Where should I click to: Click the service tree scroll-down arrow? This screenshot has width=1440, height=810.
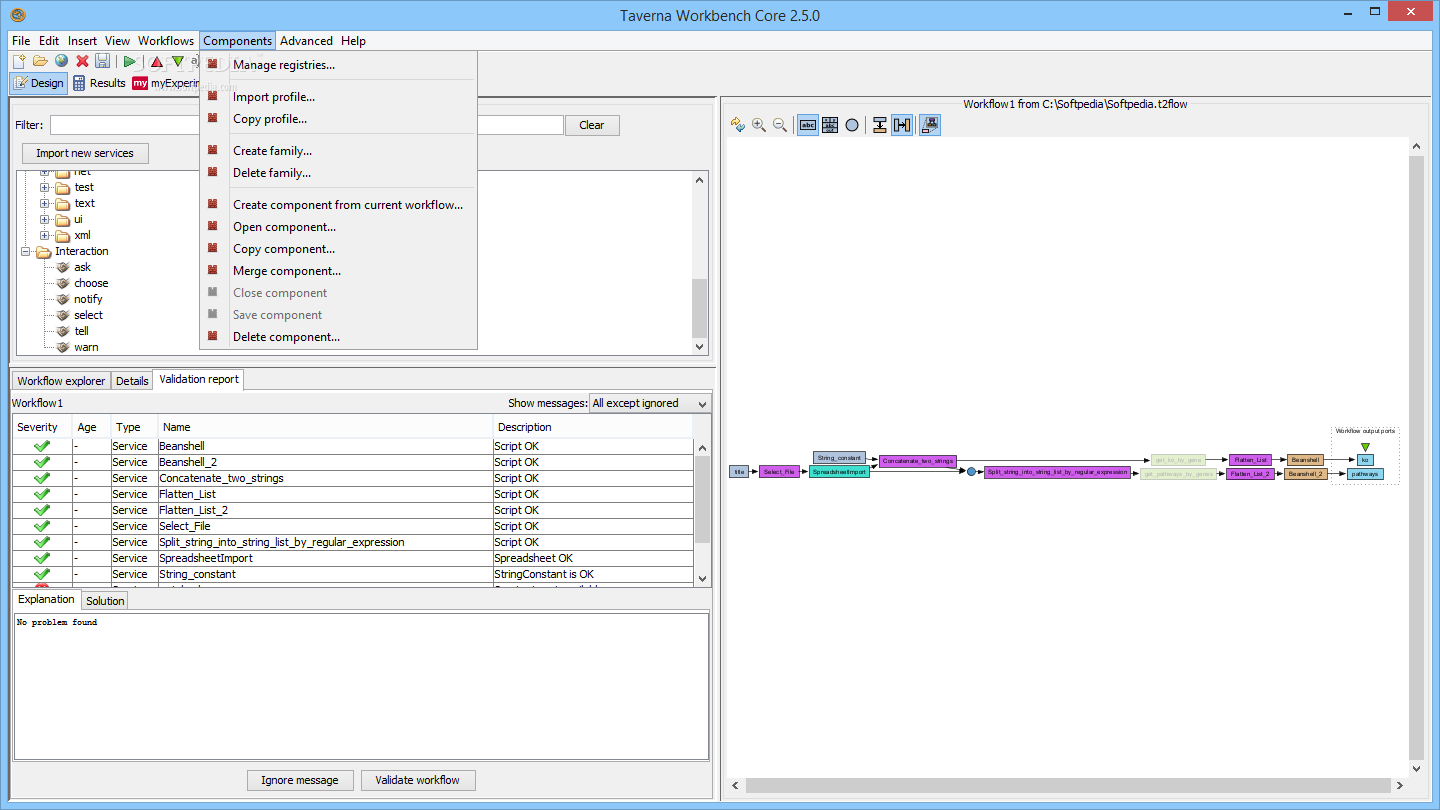pos(699,346)
